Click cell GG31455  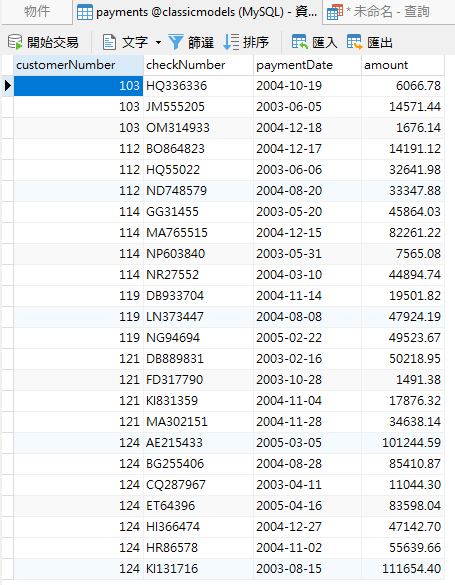point(198,212)
